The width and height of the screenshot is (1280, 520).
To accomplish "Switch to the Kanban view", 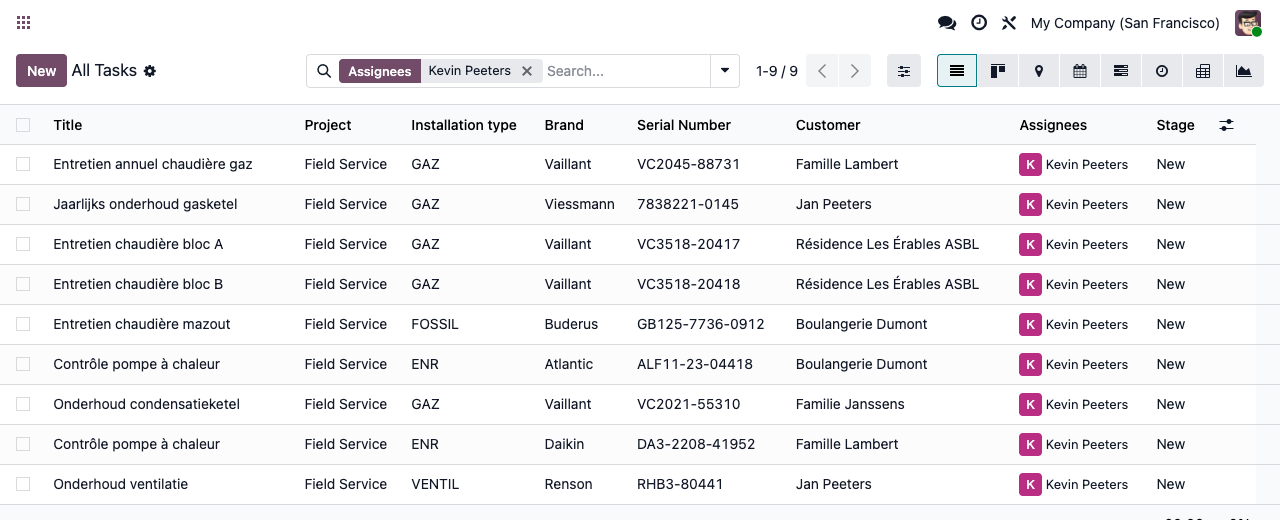I will (x=998, y=71).
